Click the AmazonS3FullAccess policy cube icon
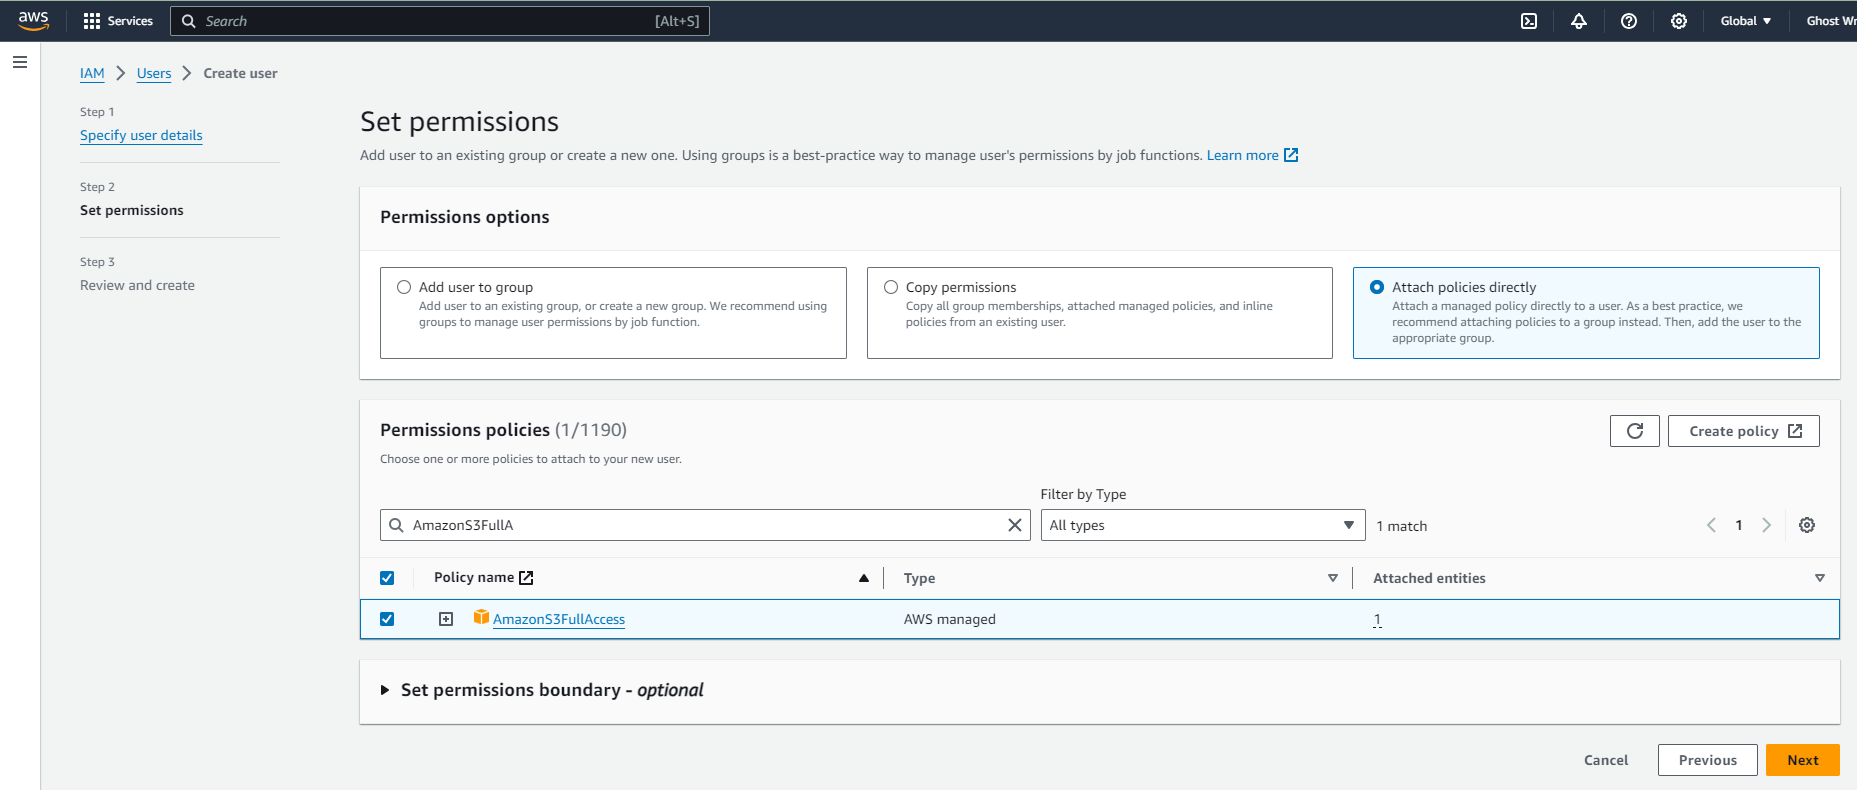 coord(481,617)
